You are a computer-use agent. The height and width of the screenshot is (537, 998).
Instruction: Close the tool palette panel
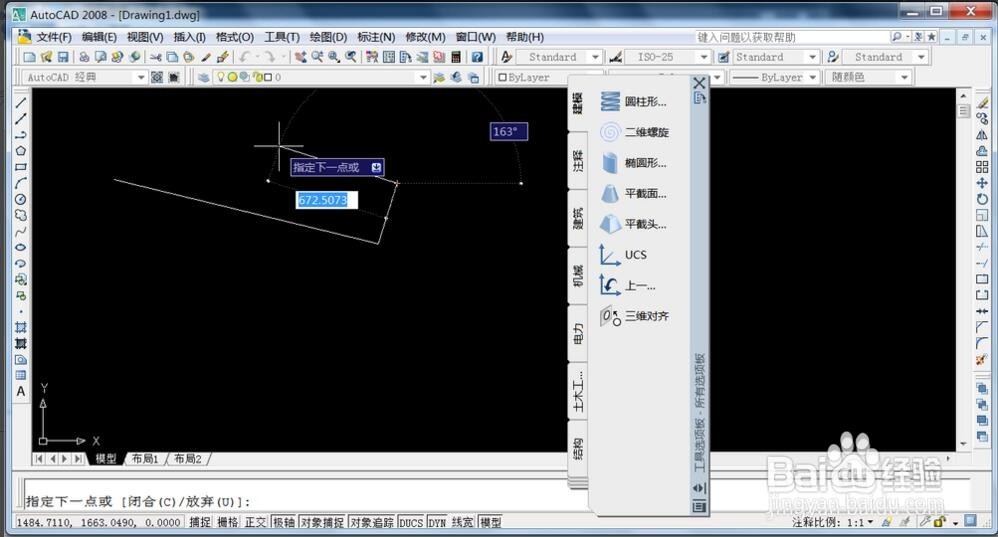699,83
